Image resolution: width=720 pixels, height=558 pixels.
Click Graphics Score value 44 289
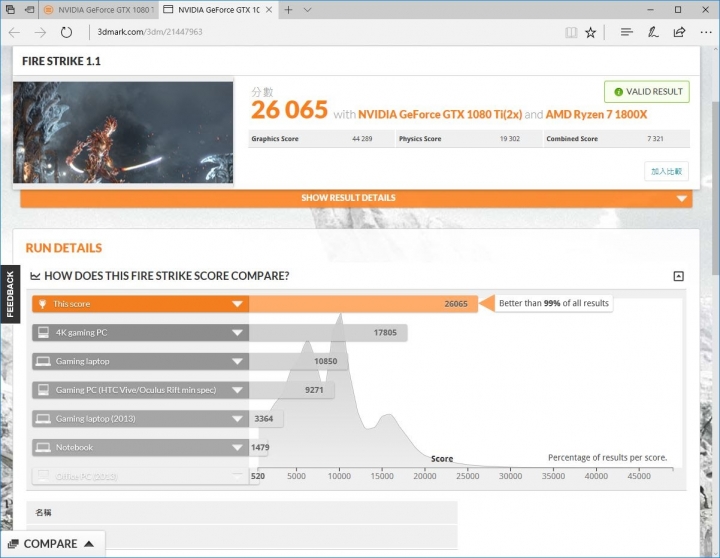pyautogui.click(x=362, y=139)
